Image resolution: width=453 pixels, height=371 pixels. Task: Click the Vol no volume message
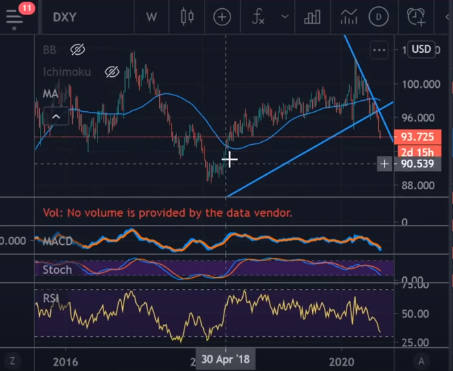click(x=167, y=213)
